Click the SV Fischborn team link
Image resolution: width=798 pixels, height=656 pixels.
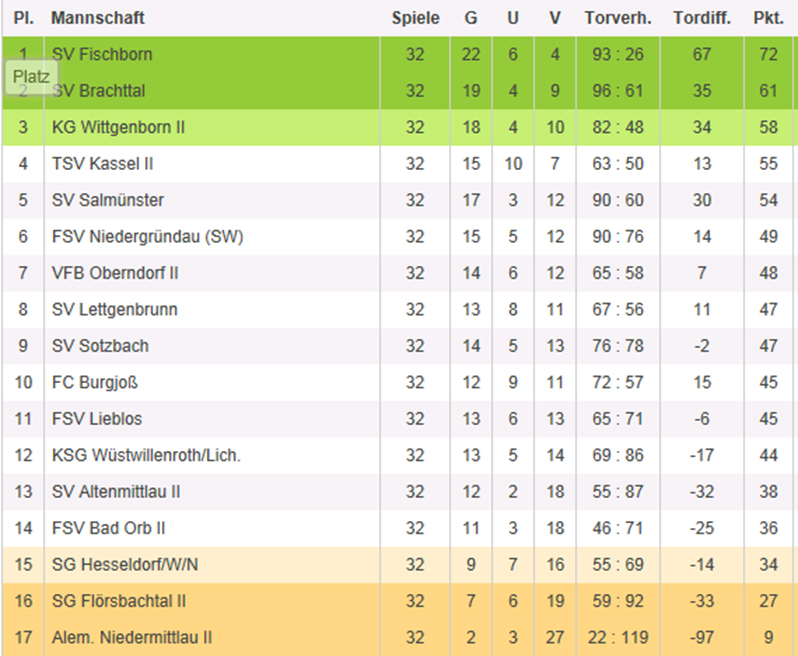coord(102,54)
